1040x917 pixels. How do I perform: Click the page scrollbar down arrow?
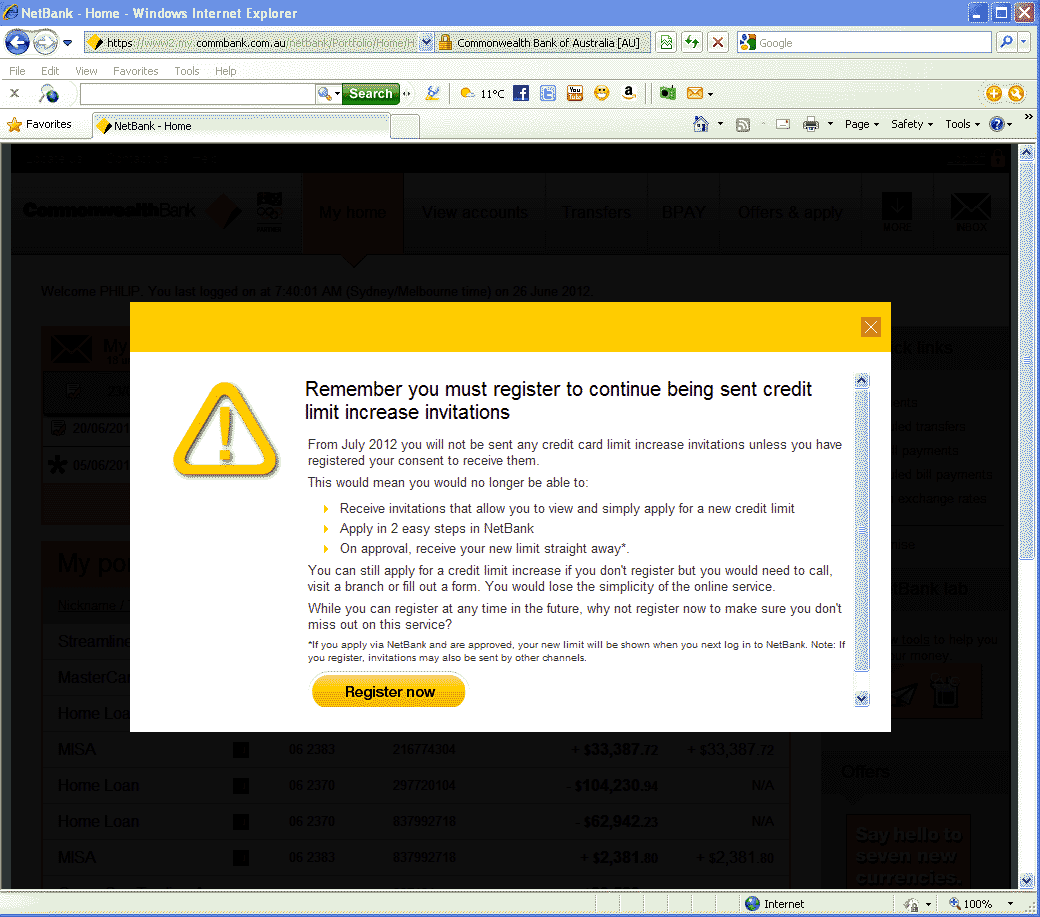[1026, 881]
